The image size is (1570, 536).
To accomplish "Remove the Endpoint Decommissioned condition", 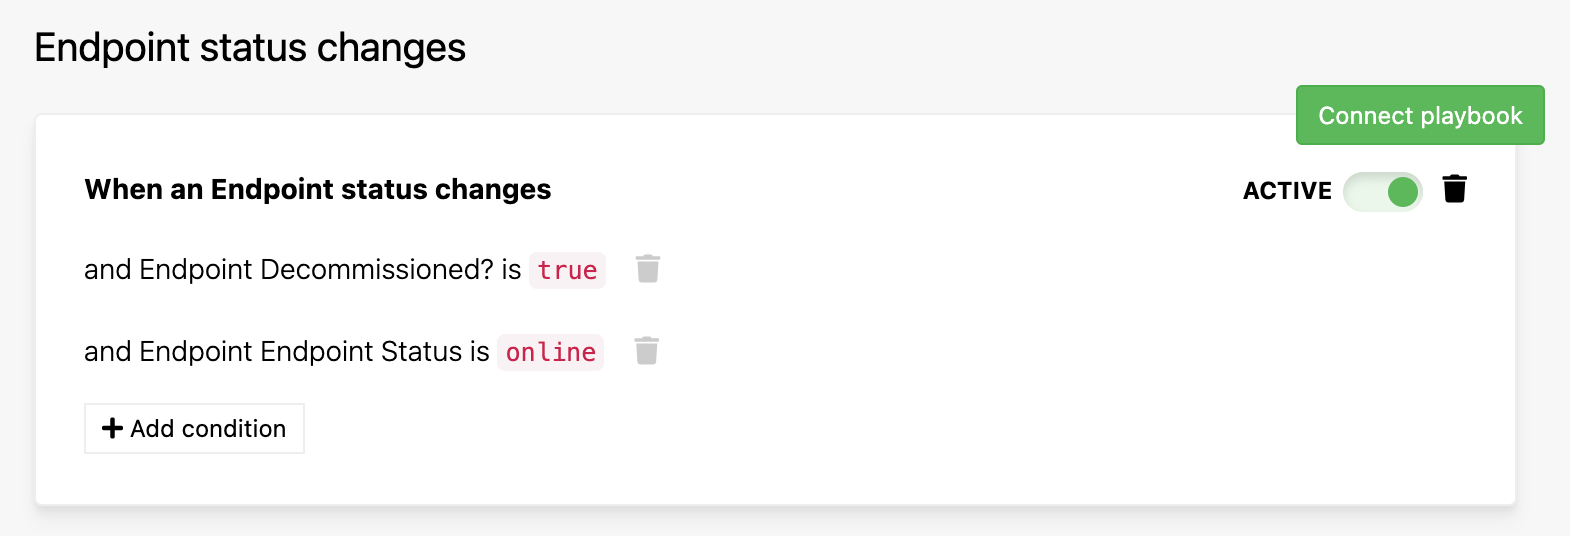I will 648,269.
